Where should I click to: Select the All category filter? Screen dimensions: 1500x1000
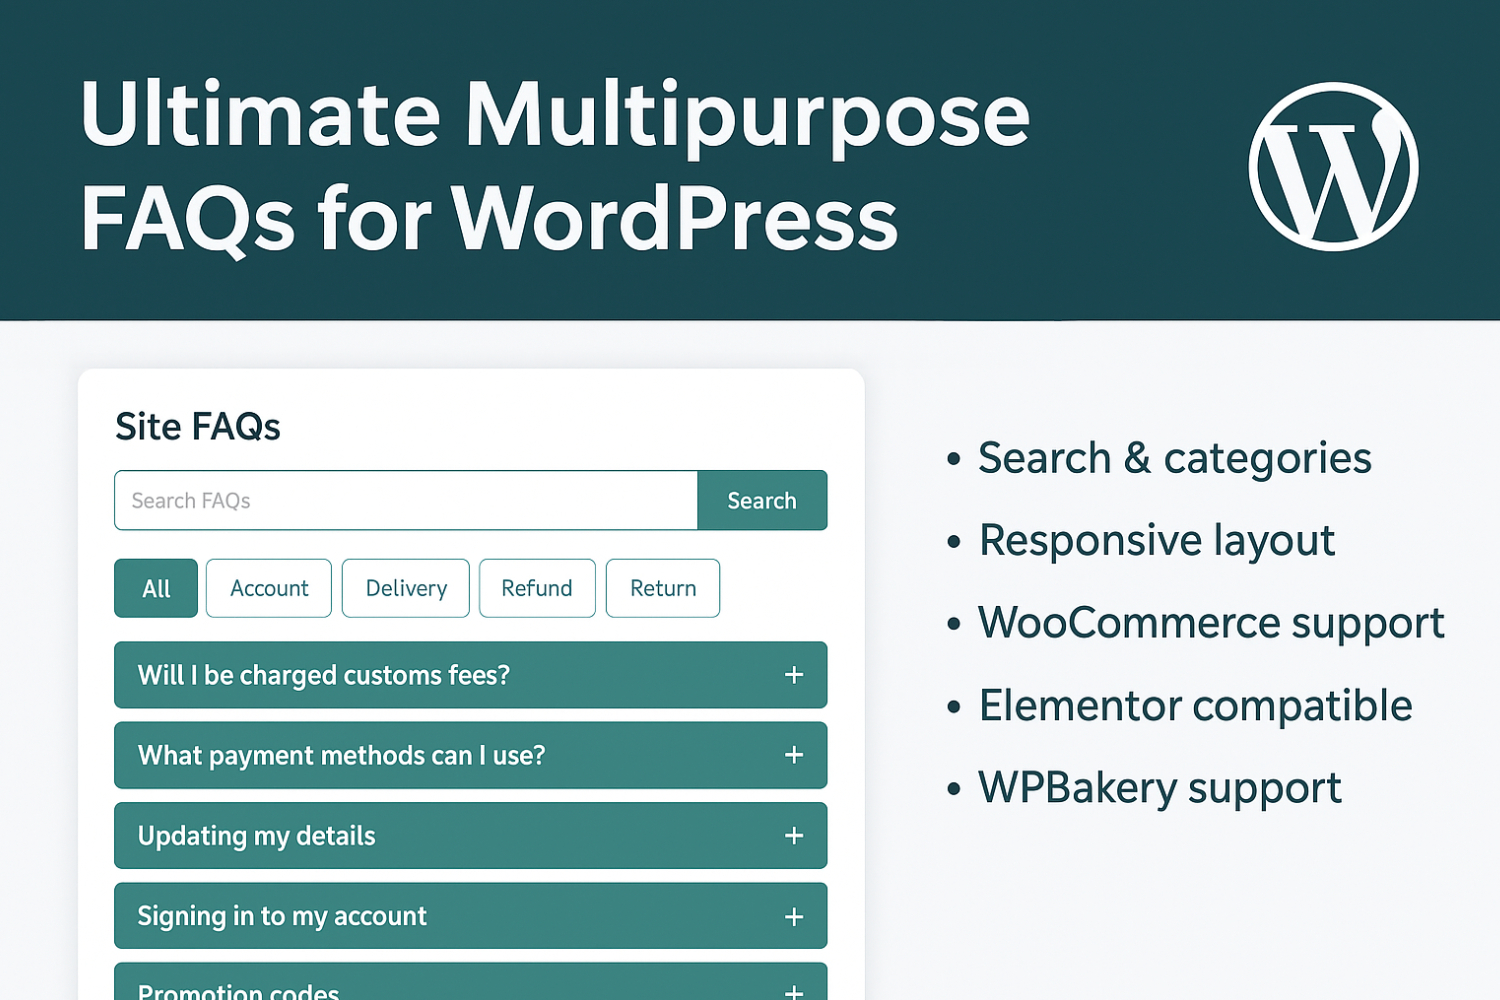(x=156, y=588)
